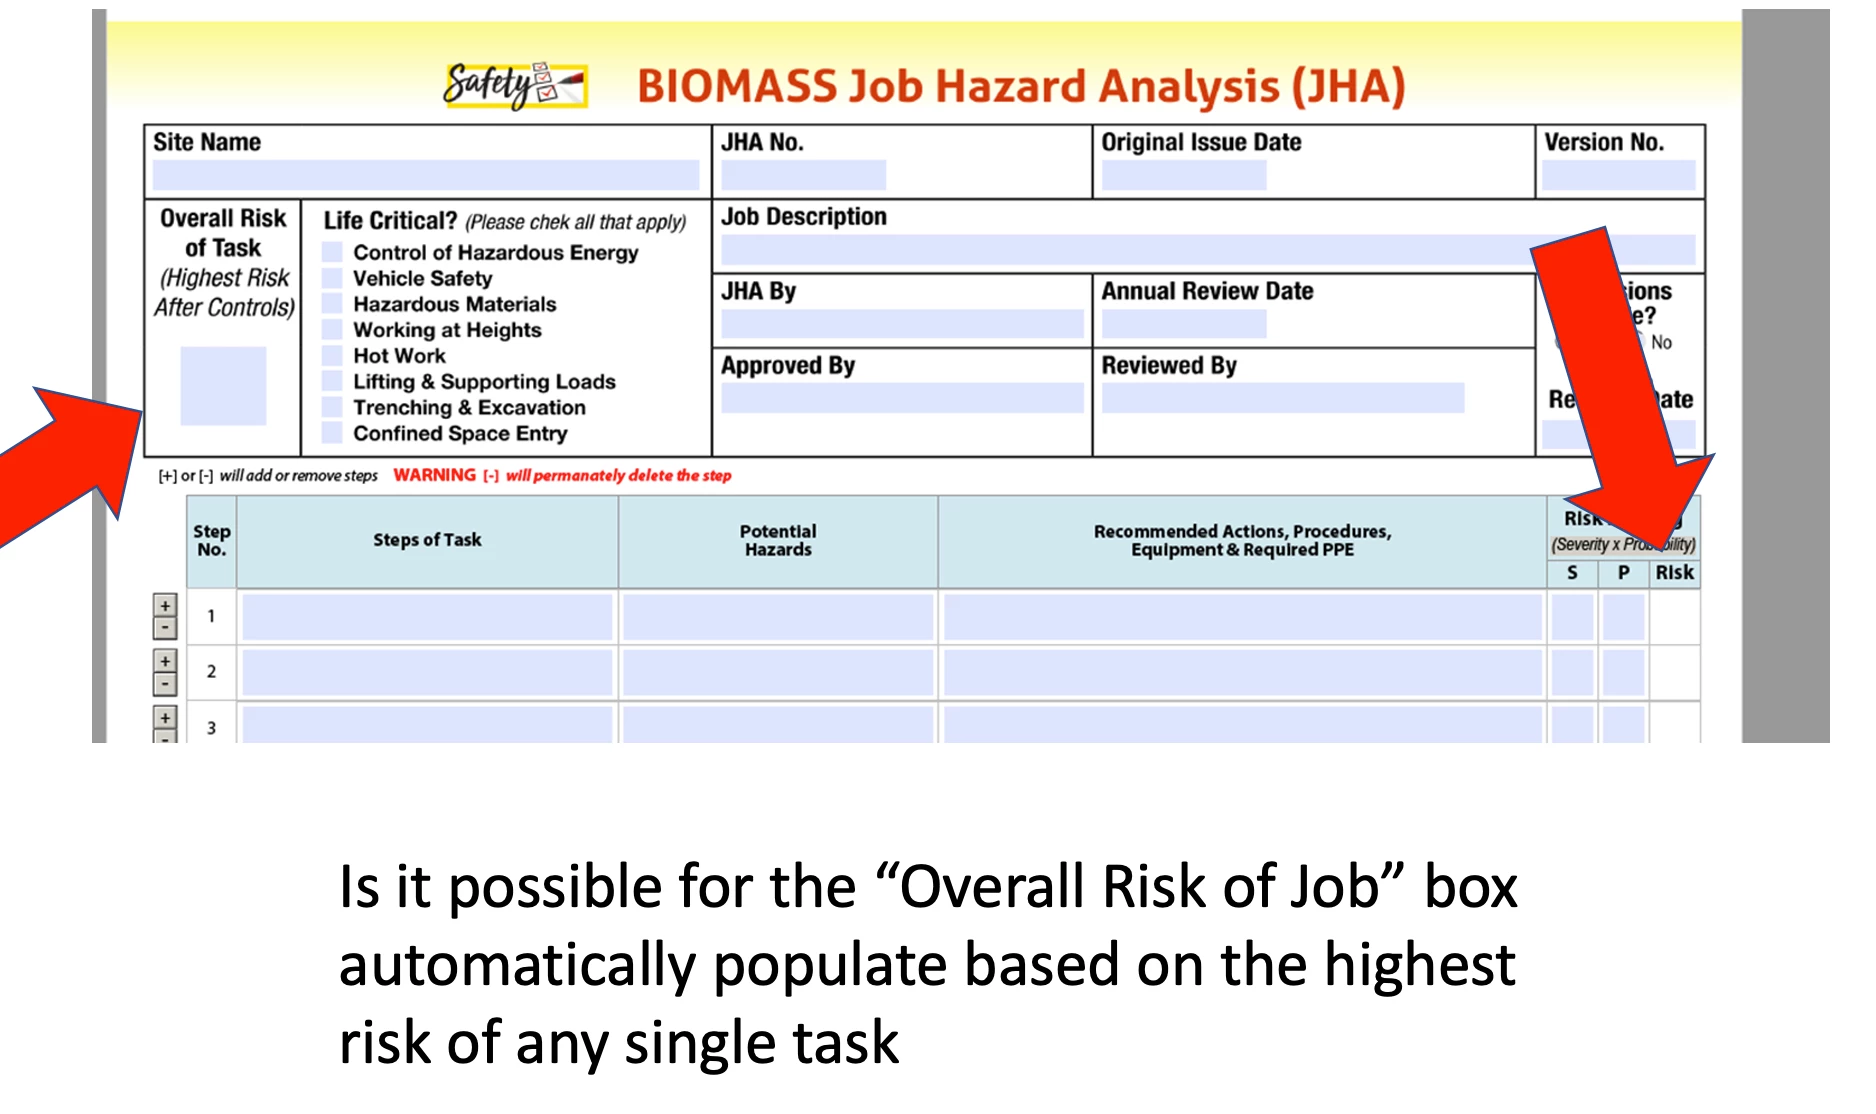Click the Site Name input field
Viewport: 1876px width, 1114px height.
pos(426,175)
